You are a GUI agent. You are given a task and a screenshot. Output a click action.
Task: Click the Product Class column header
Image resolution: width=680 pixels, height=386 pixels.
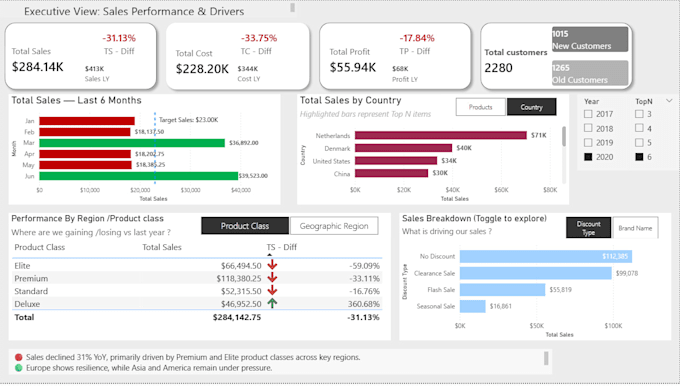coord(39,247)
